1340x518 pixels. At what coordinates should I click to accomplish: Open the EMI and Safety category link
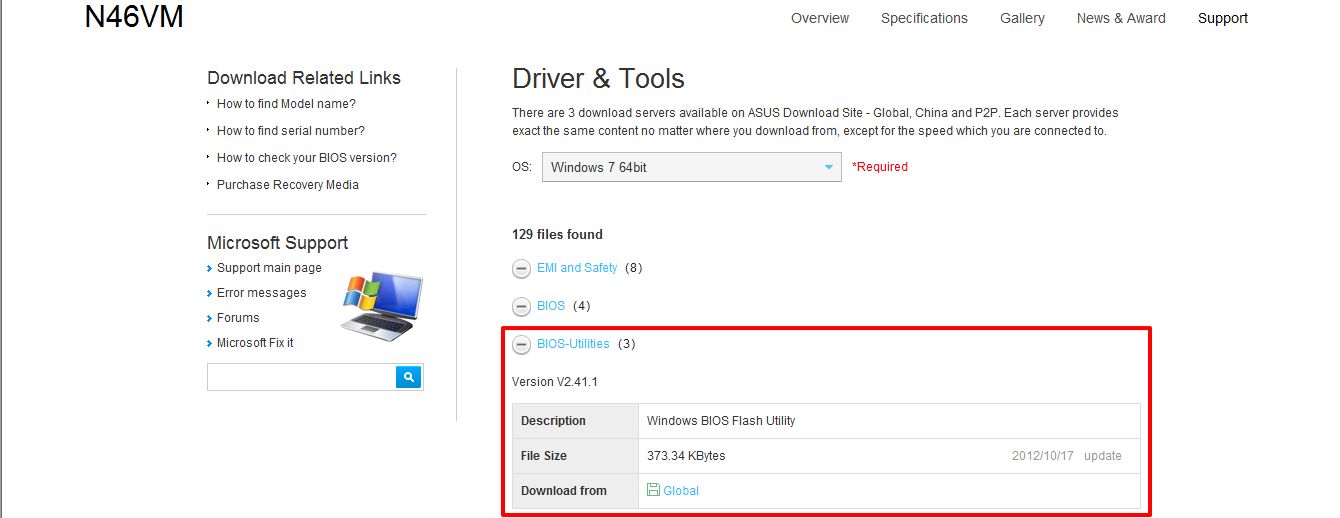coord(577,268)
